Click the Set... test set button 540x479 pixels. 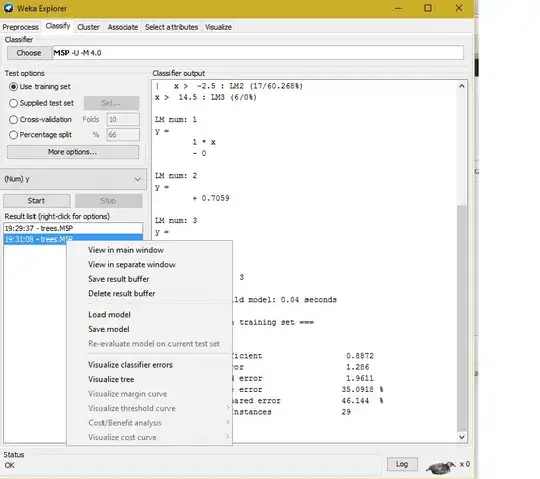coord(111,103)
